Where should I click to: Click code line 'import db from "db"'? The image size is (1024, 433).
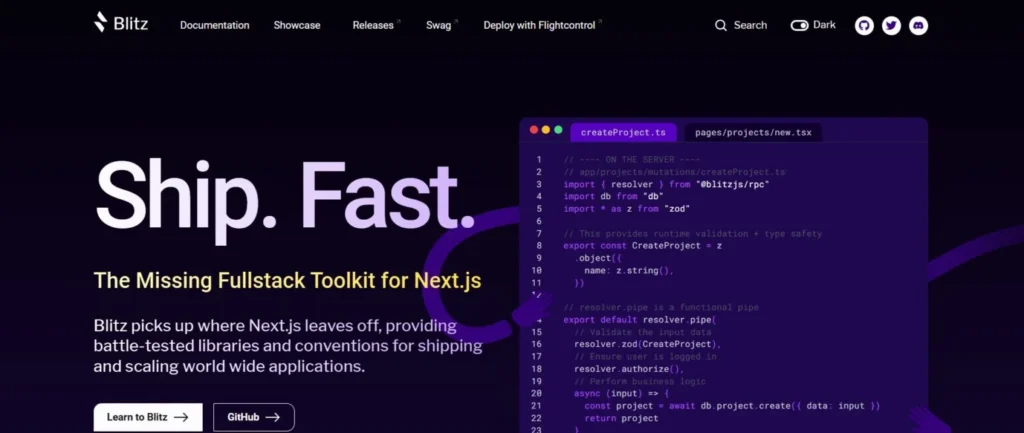coord(613,197)
